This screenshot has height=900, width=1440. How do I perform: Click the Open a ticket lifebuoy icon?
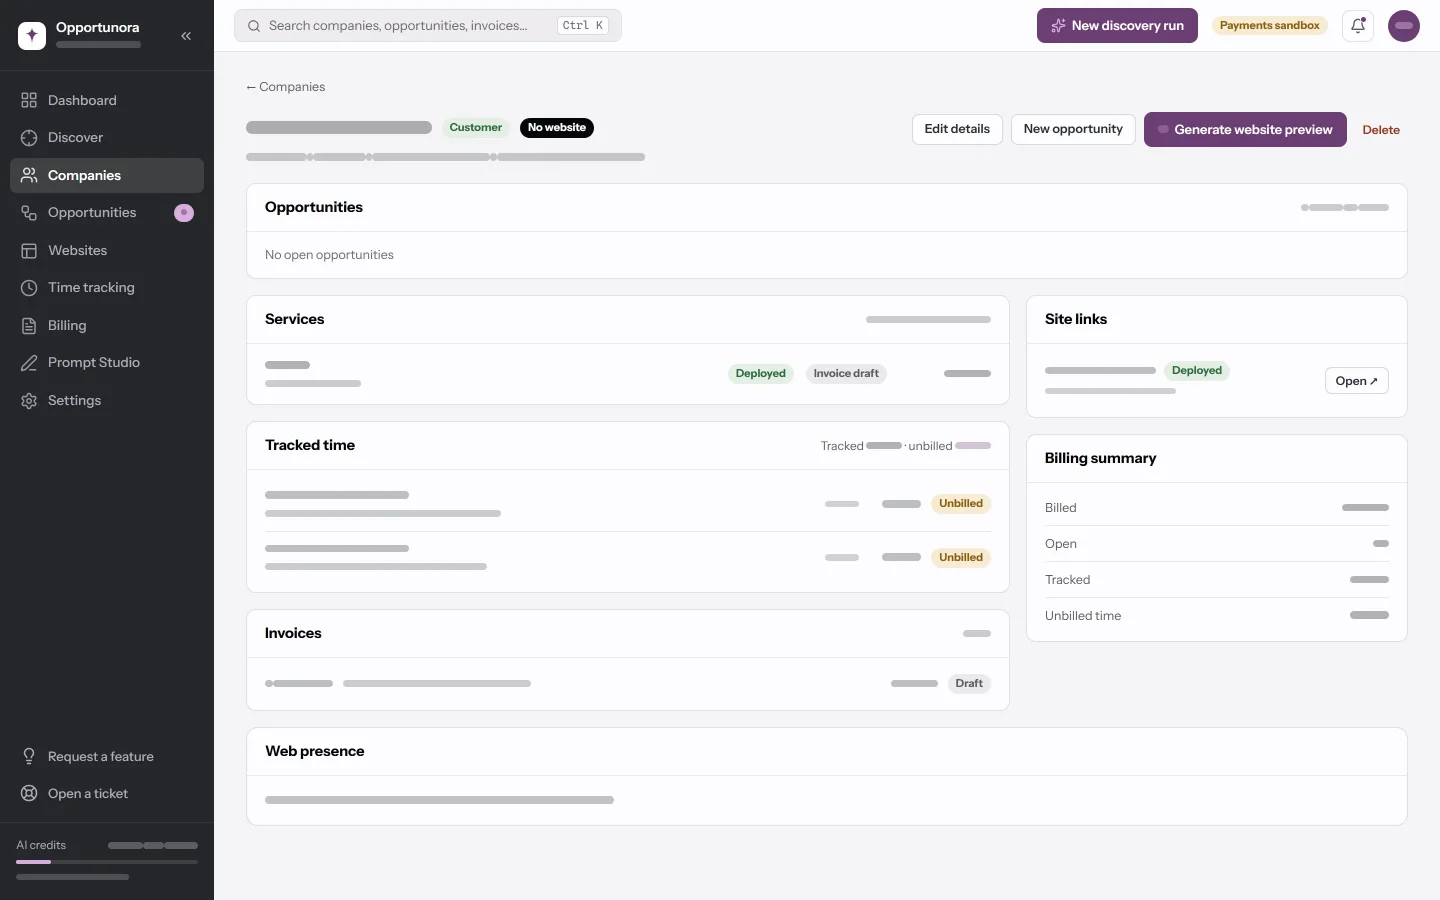(29, 794)
